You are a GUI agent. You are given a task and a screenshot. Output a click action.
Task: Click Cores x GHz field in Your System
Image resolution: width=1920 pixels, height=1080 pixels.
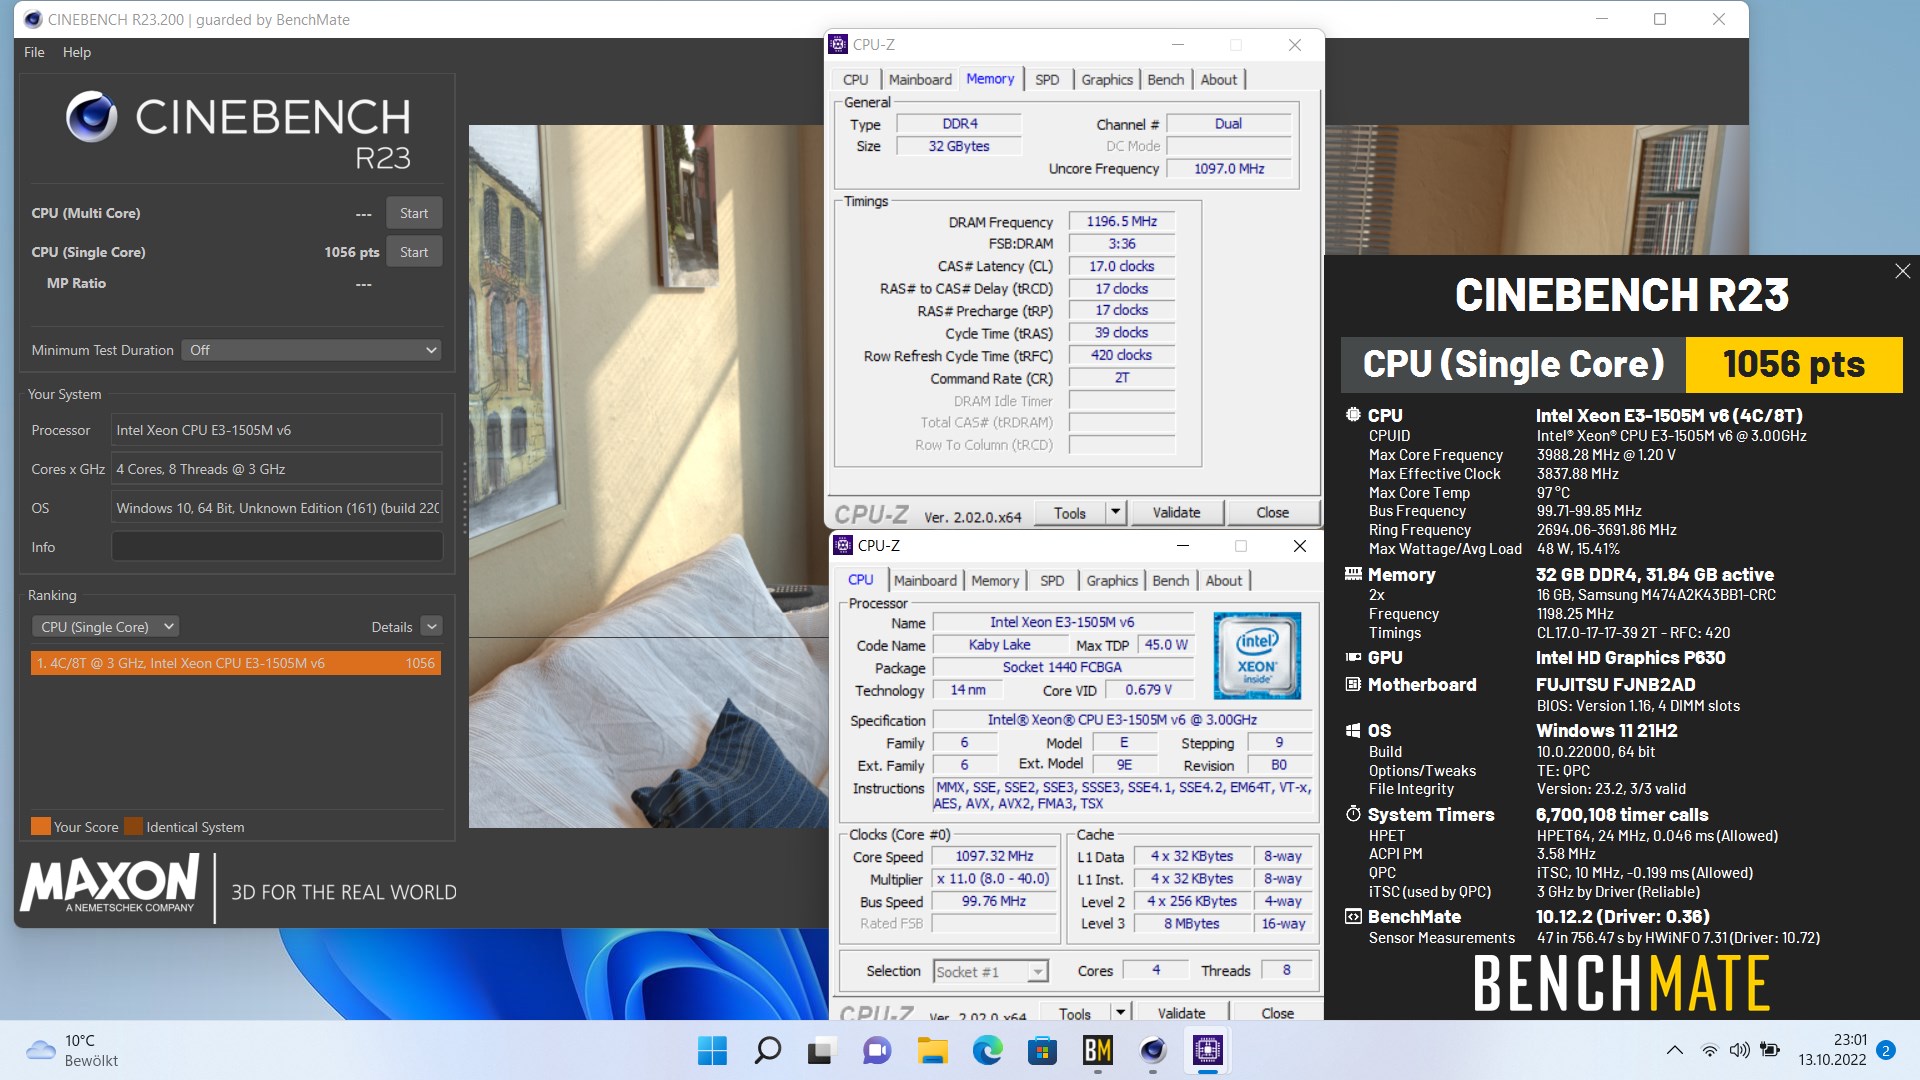tap(277, 469)
